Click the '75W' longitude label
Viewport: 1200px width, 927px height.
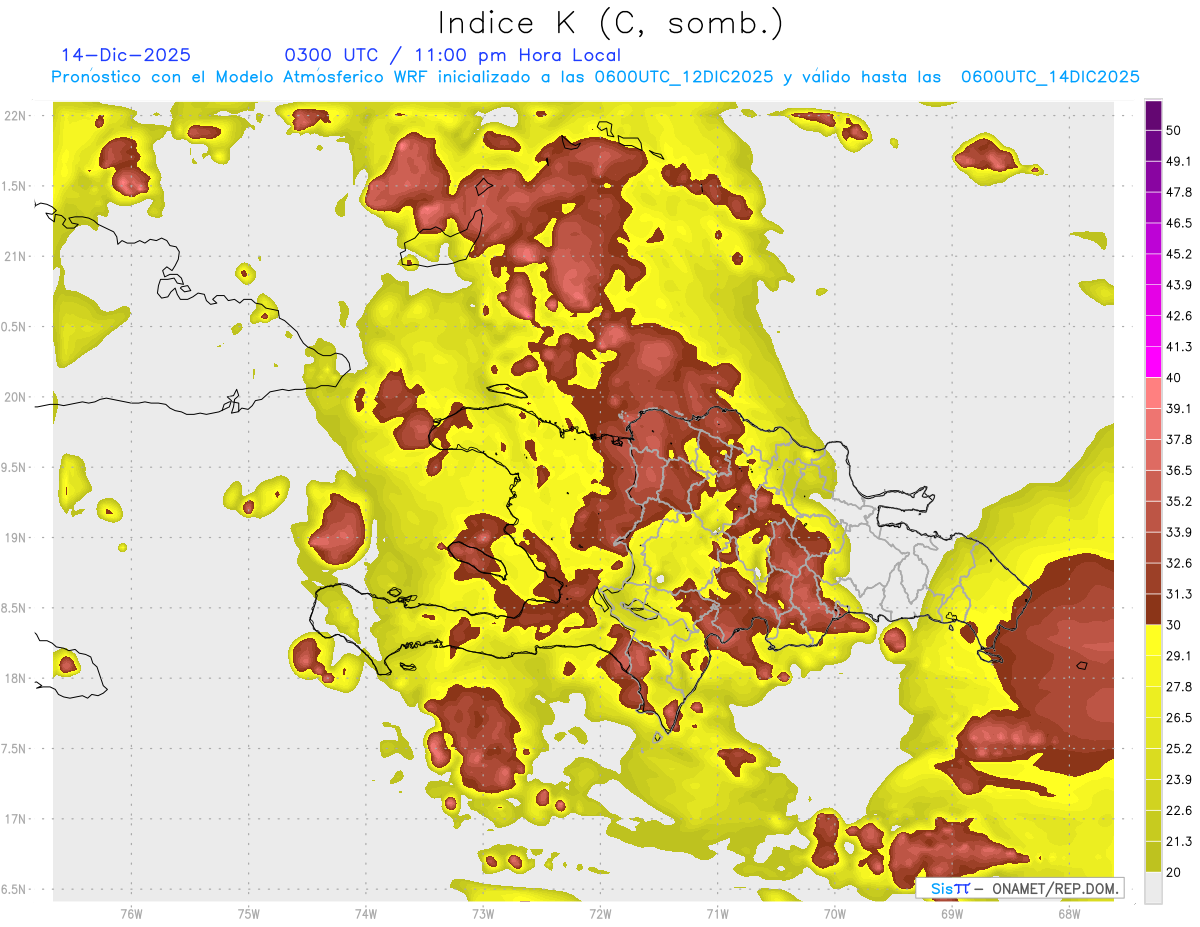248,914
